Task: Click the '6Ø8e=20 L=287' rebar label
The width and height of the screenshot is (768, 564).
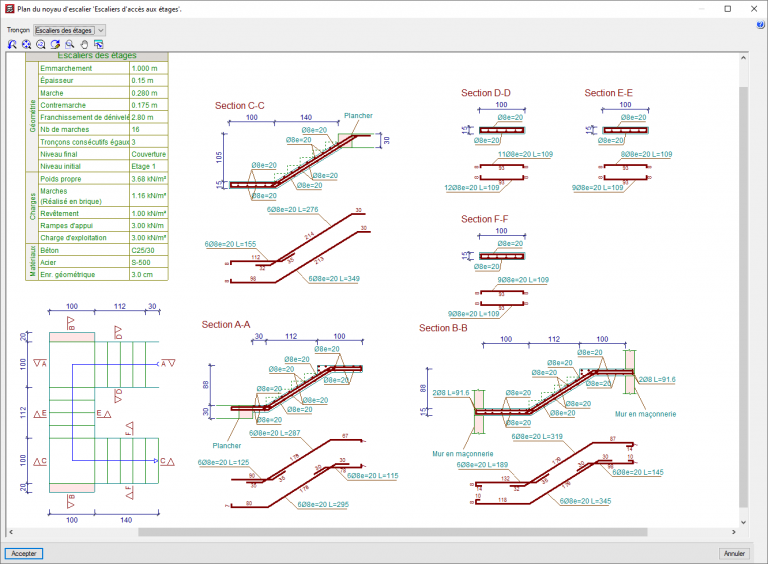Action: coord(275,433)
